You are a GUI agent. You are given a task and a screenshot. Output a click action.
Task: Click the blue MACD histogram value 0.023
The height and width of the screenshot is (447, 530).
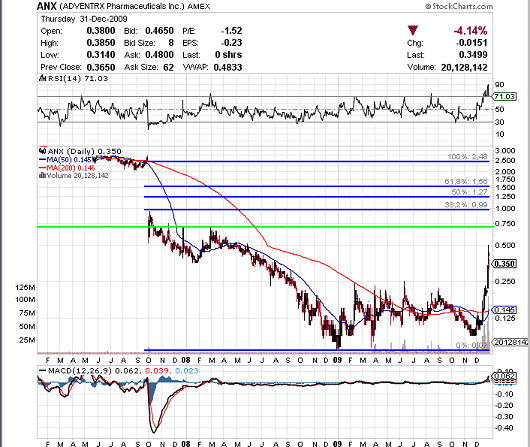(187, 371)
